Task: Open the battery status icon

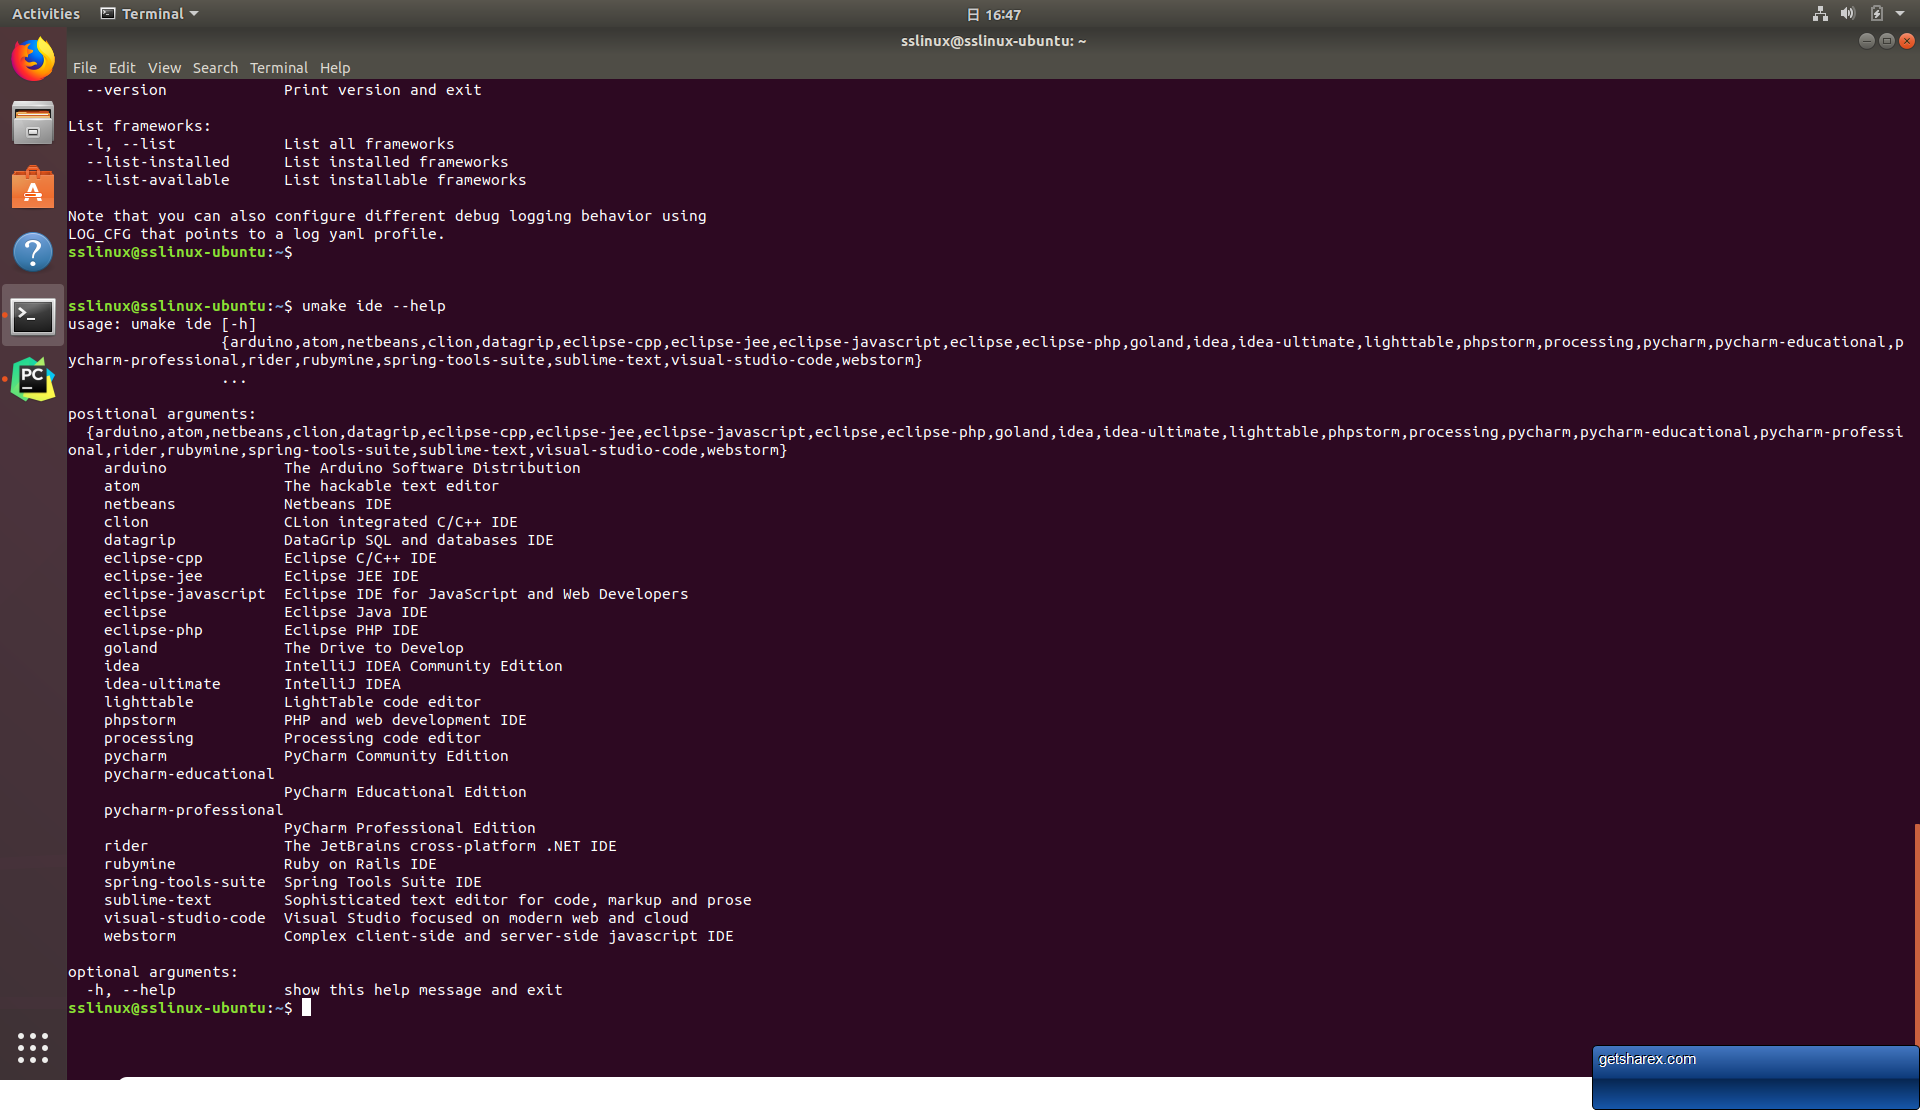Action: [x=1876, y=14]
